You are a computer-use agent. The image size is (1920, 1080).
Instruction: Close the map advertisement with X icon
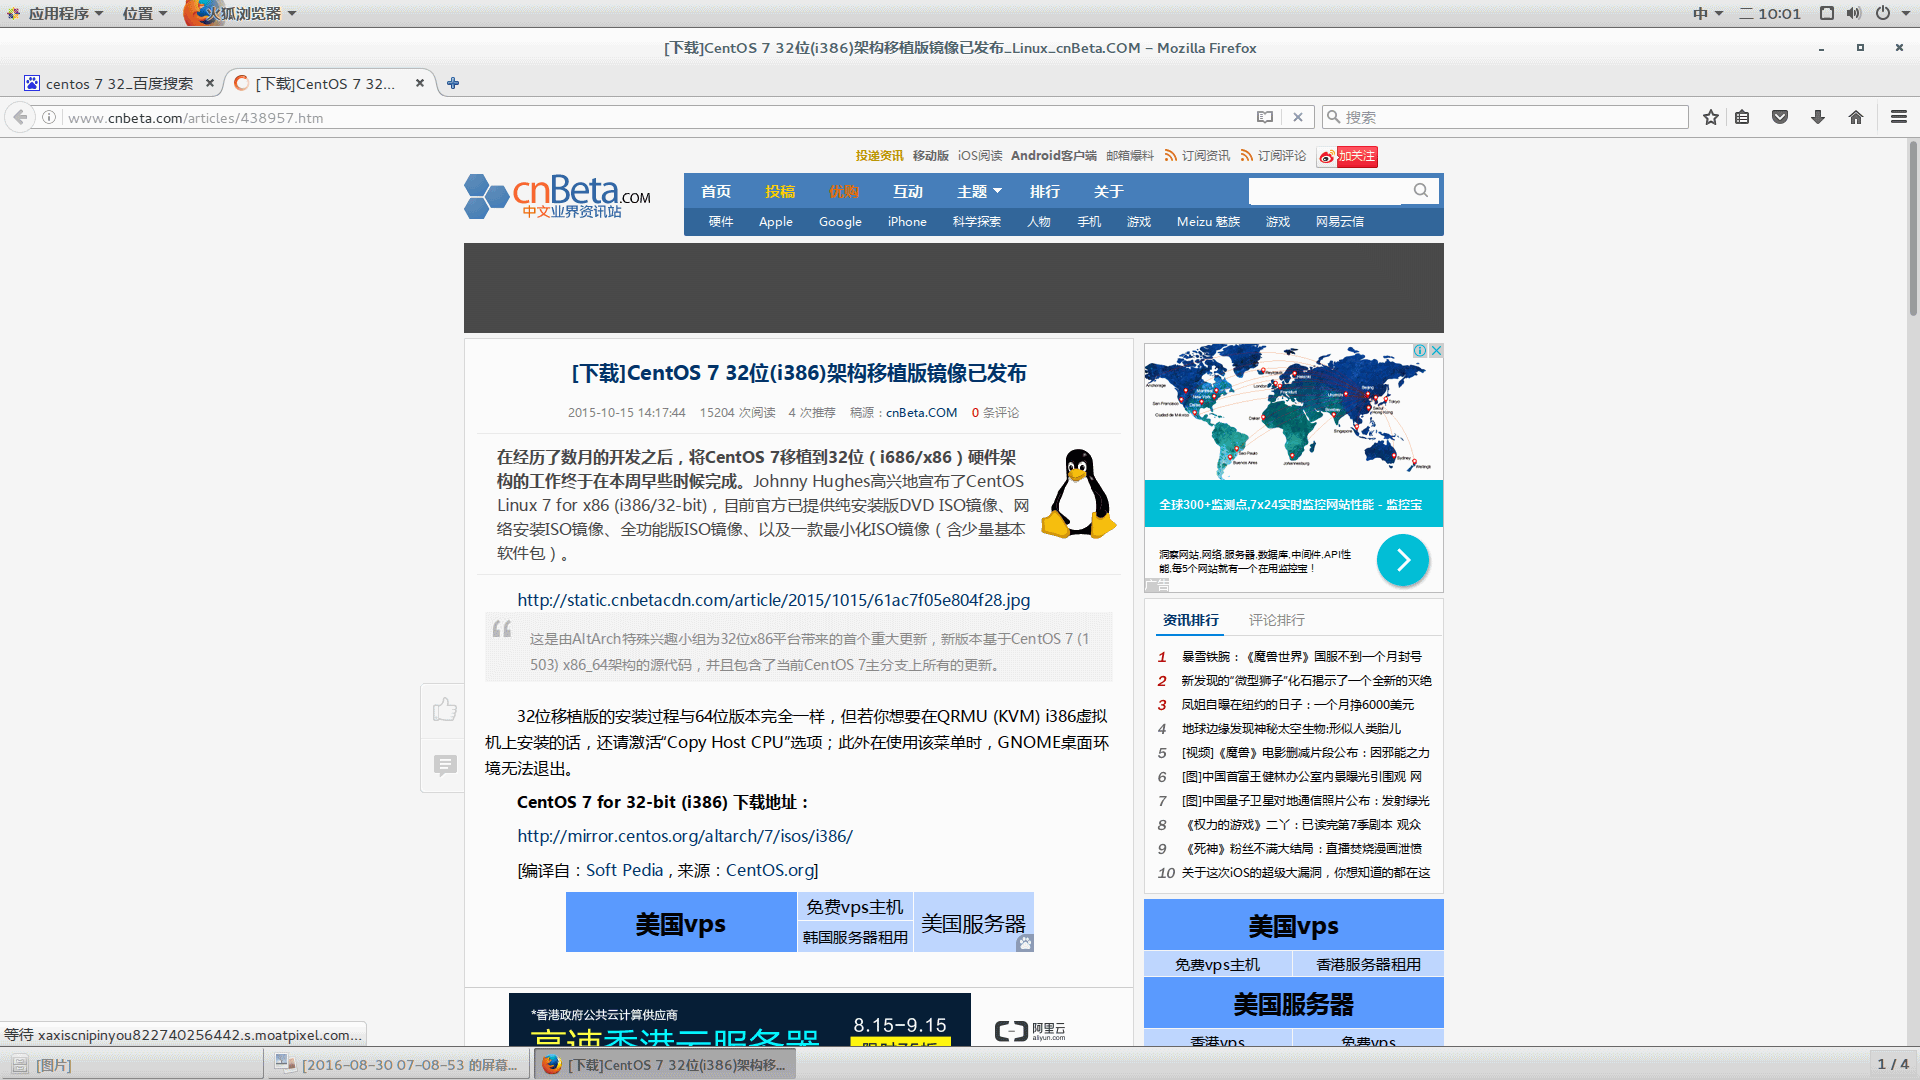[x=1436, y=350]
